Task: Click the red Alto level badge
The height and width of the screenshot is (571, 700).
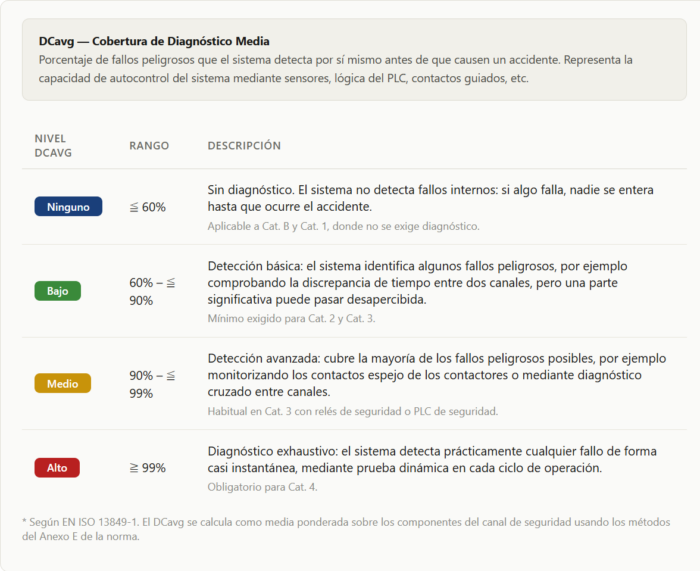Action: 57,468
